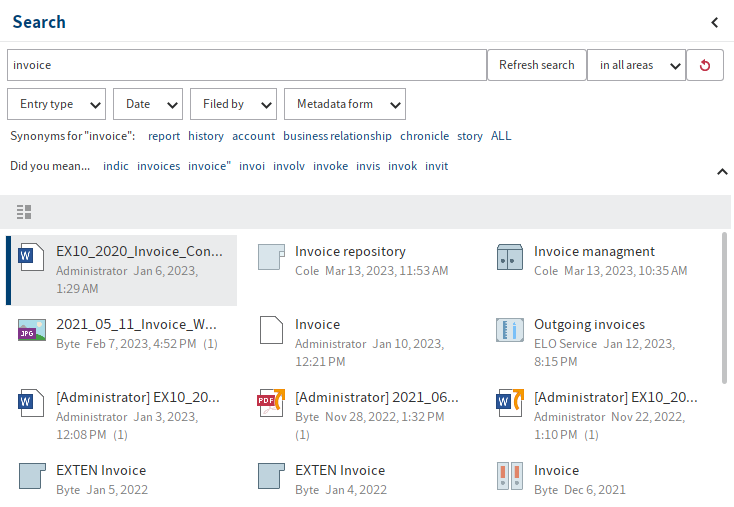
Task: Click the synonym link 'business relationship'
Action: coord(337,136)
